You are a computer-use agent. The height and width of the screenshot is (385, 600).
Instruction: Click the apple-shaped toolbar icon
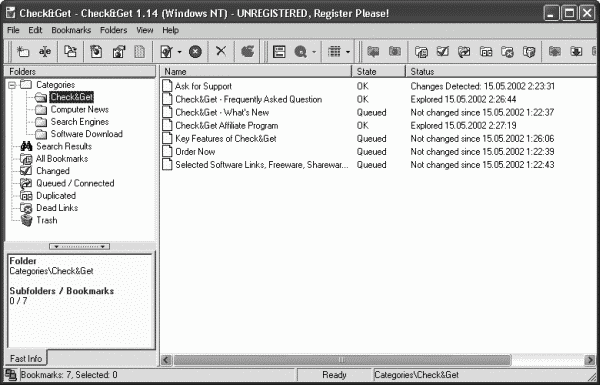click(x=248, y=51)
